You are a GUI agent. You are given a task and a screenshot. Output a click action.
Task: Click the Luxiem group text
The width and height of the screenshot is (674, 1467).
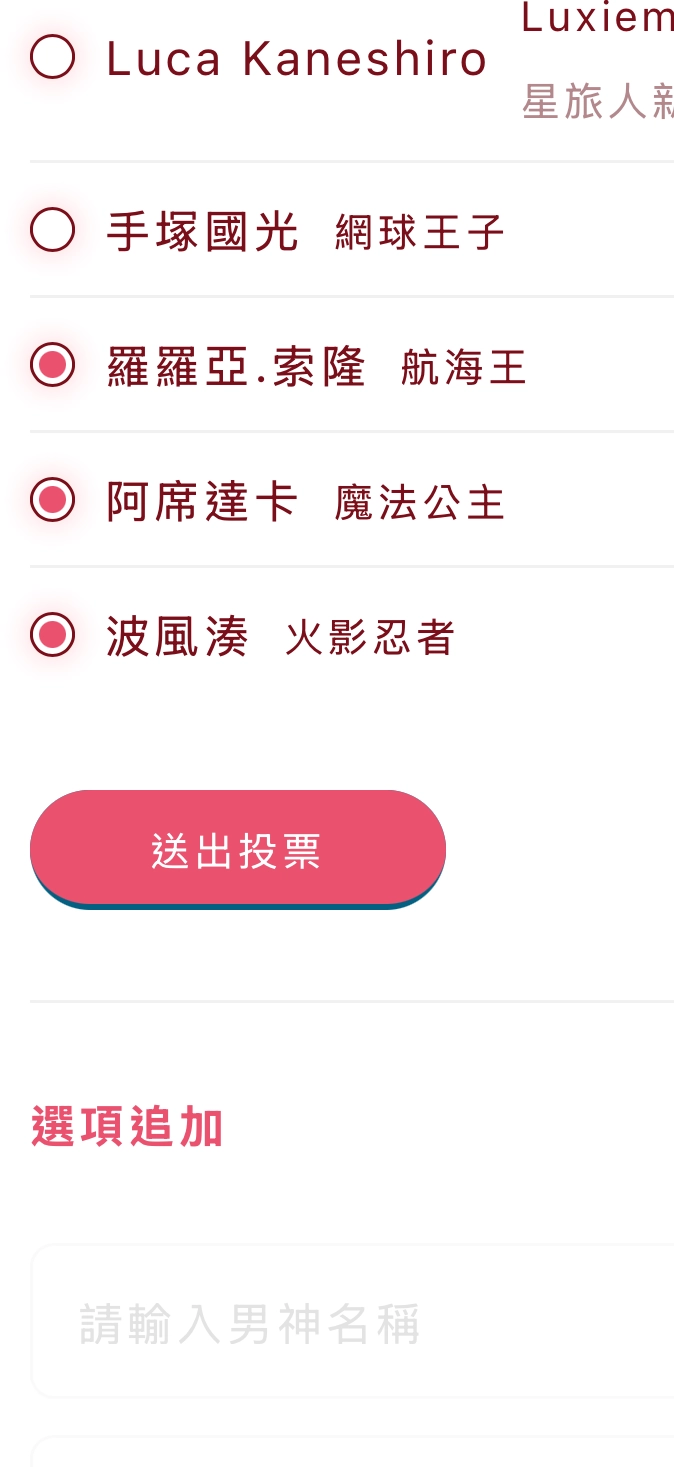[x=596, y=18]
